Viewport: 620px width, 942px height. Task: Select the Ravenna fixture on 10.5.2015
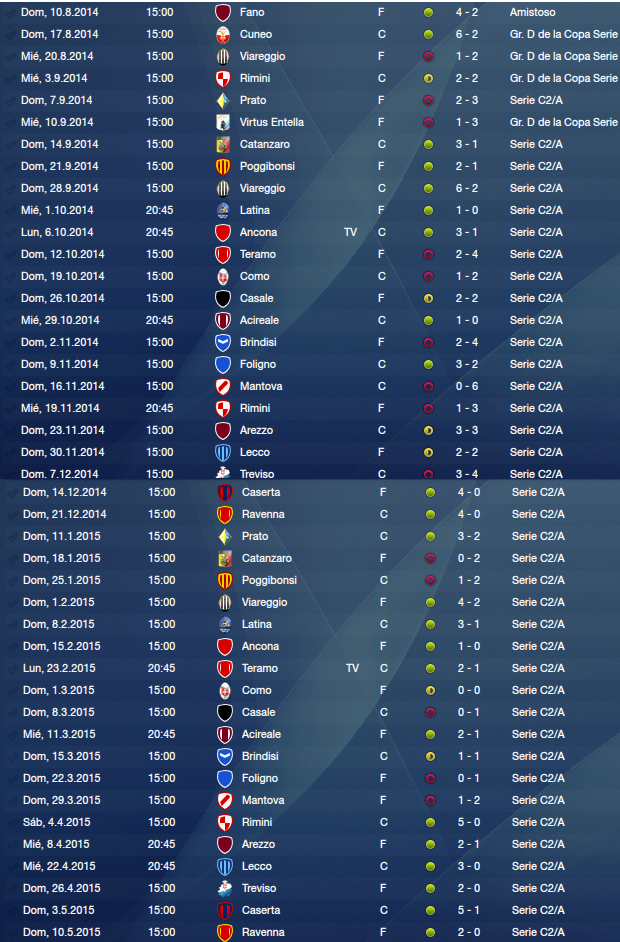310,932
